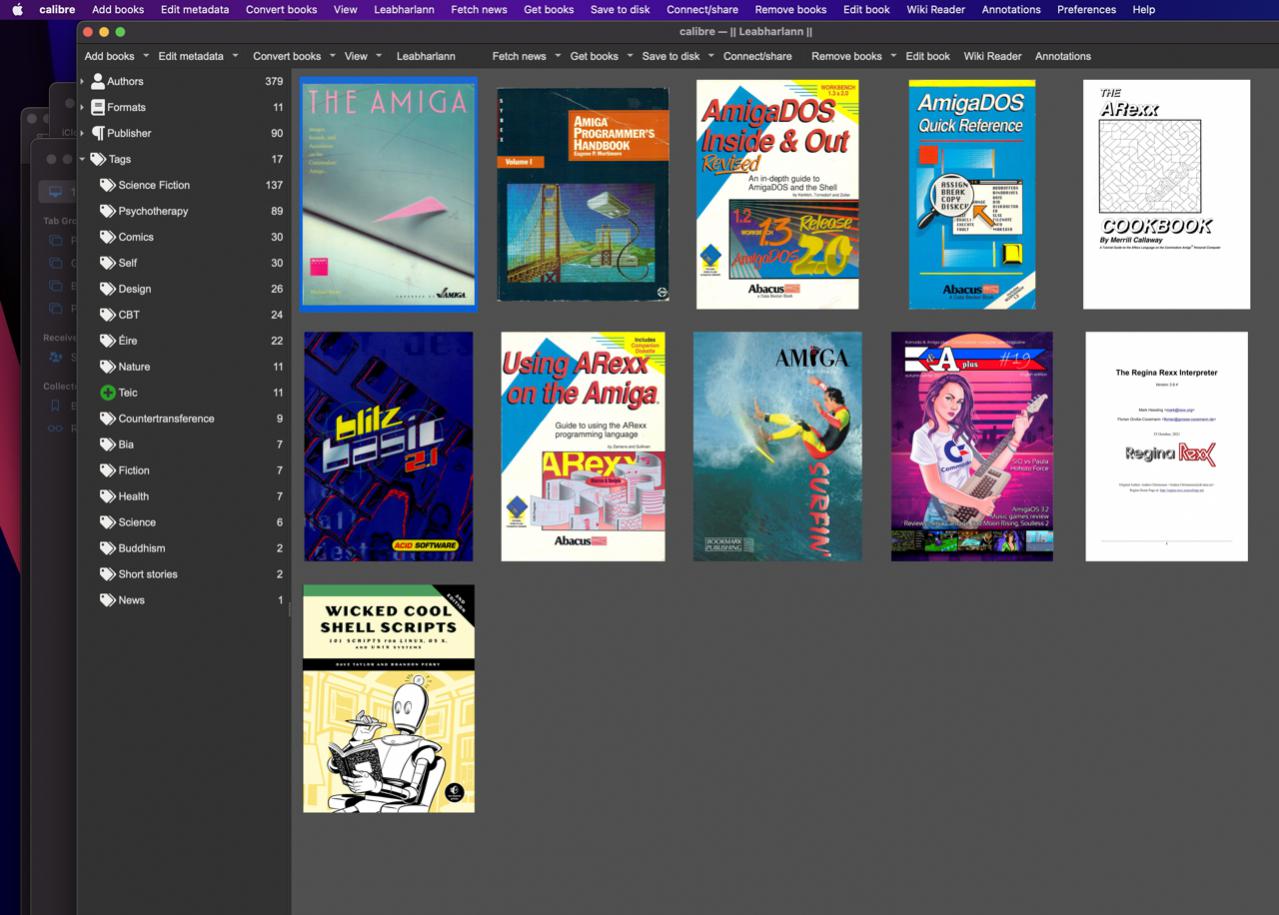The width and height of the screenshot is (1279, 915).
Task: Select the K&A plus #19 magazine cover
Action: tap(972, 446)
